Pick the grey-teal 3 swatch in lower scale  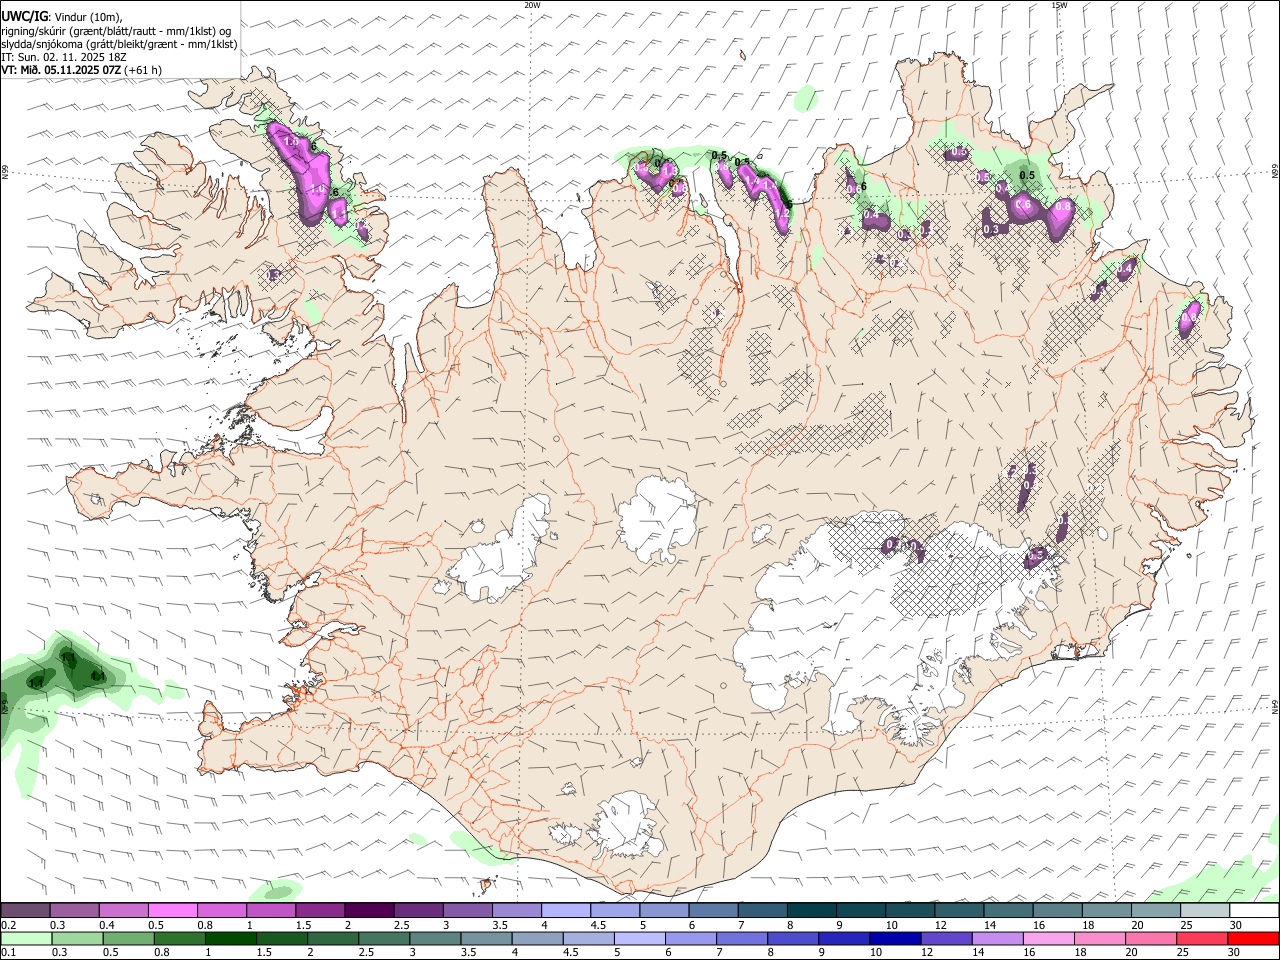pos(435,938)
